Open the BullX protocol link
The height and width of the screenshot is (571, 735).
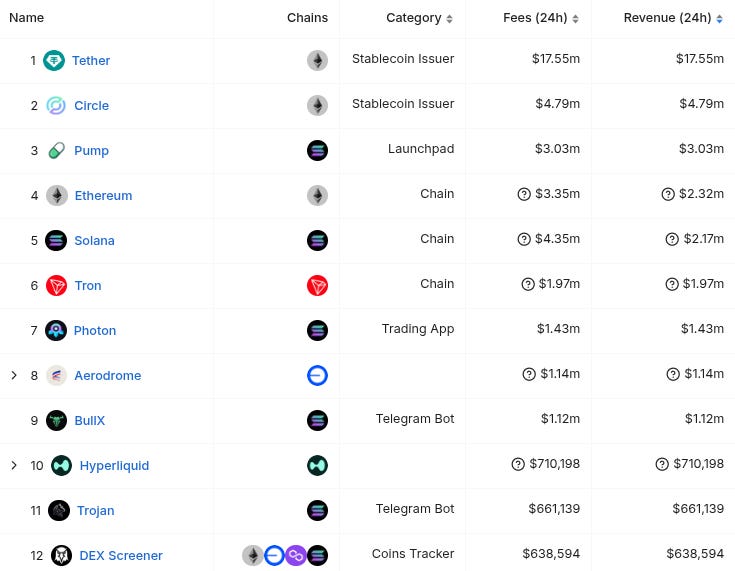[x=90, y=421]
